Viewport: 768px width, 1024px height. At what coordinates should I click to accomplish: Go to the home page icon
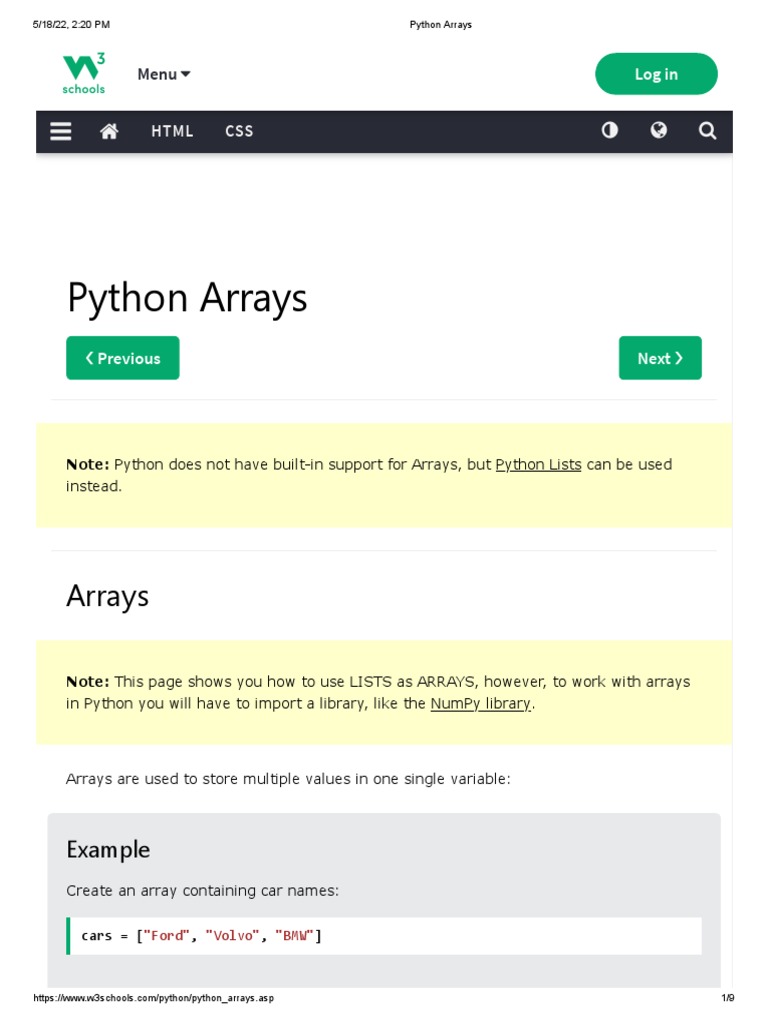109,131
